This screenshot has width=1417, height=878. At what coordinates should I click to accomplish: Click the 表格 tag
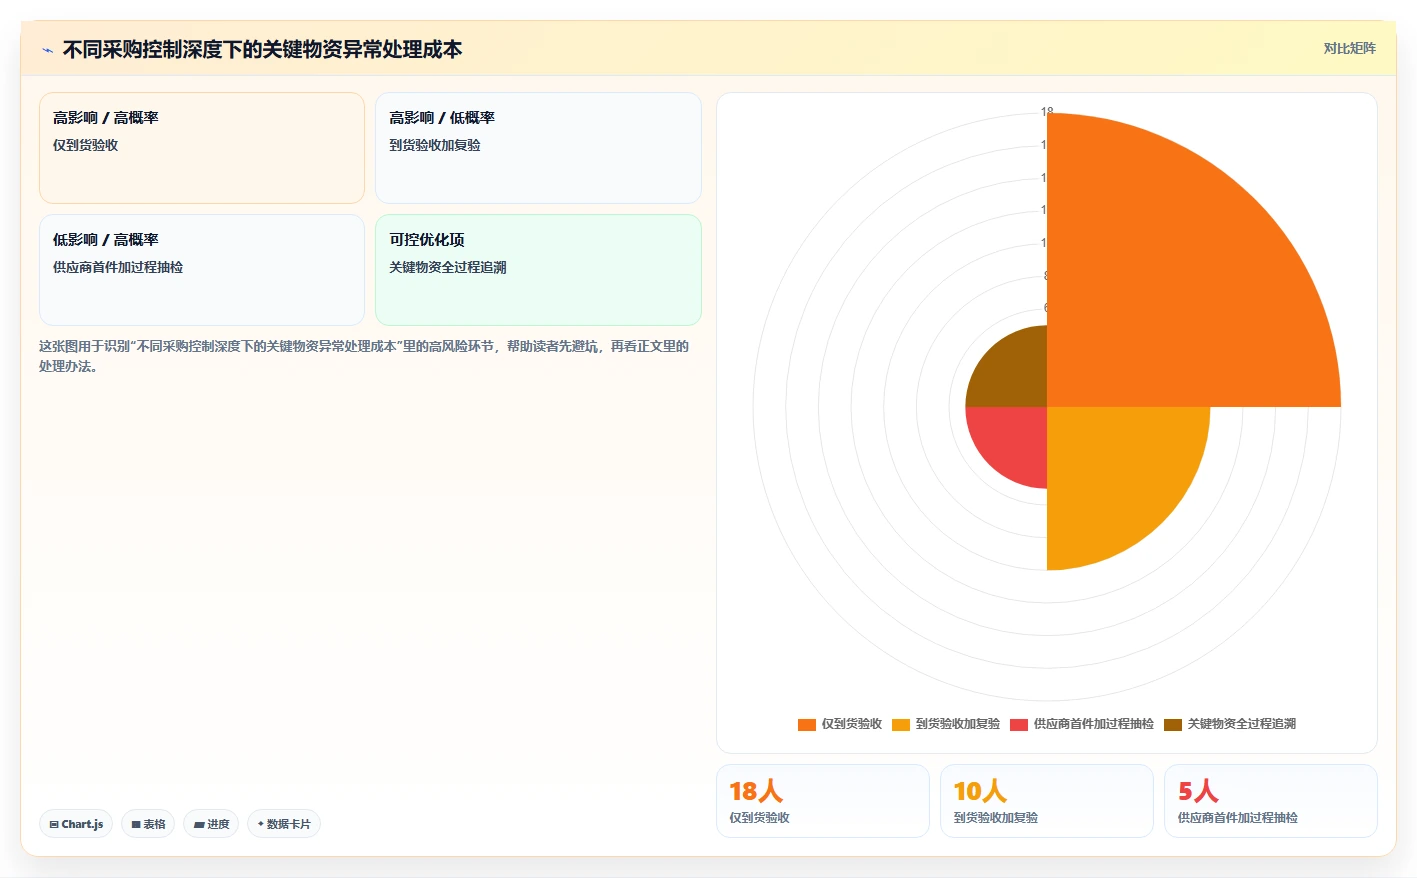(x=148, y=824)
